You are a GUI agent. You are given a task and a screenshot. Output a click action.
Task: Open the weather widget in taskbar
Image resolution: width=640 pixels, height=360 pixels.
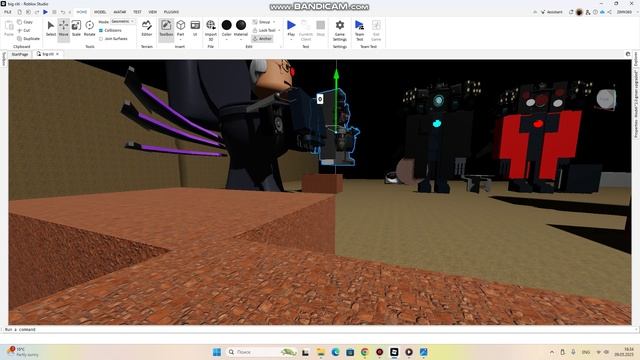pos(22,352)
